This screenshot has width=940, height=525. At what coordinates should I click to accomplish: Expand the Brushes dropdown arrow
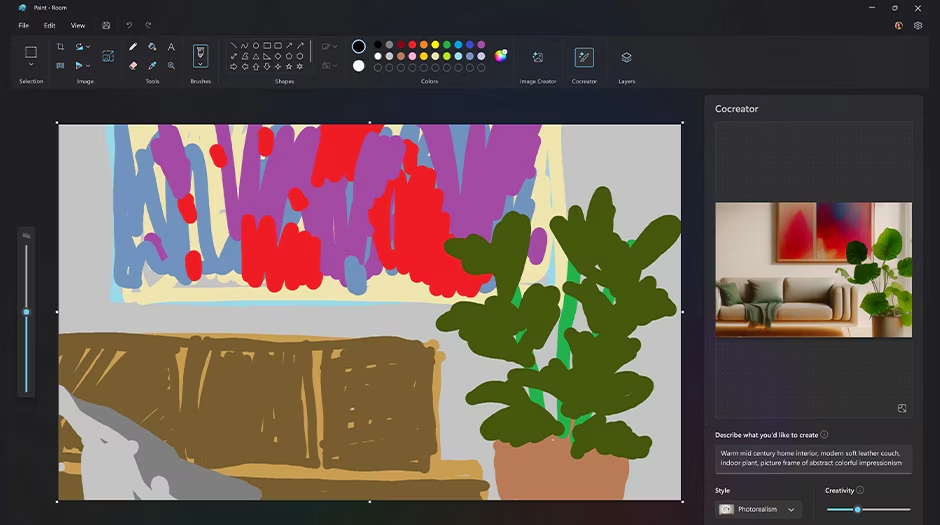click(200, 65)
